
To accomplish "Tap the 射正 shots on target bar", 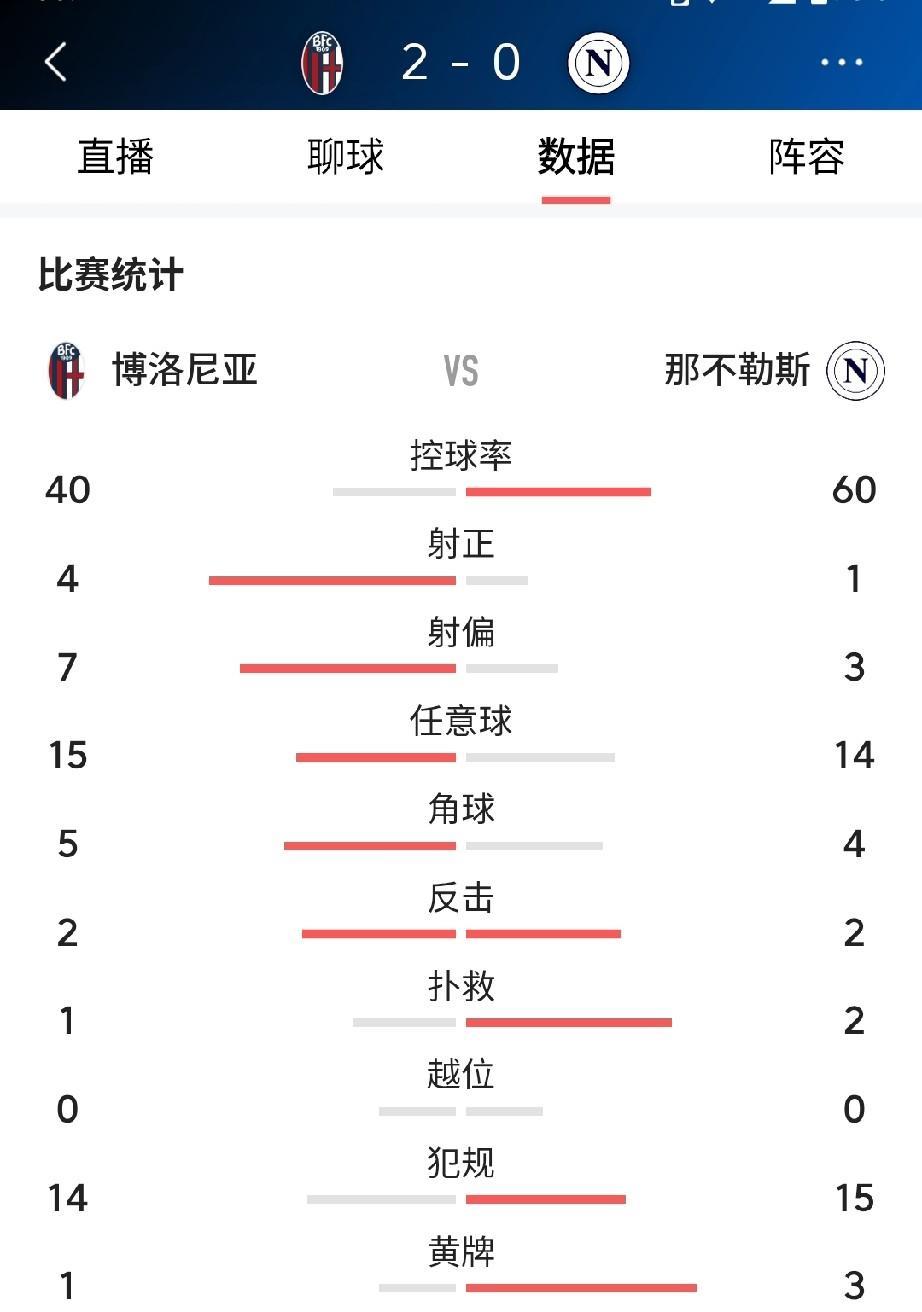I will [x=368, y=580].
